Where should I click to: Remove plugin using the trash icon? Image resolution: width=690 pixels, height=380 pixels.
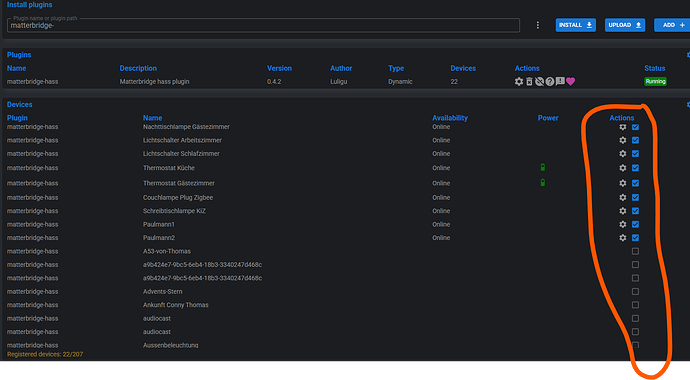[529, 81]
